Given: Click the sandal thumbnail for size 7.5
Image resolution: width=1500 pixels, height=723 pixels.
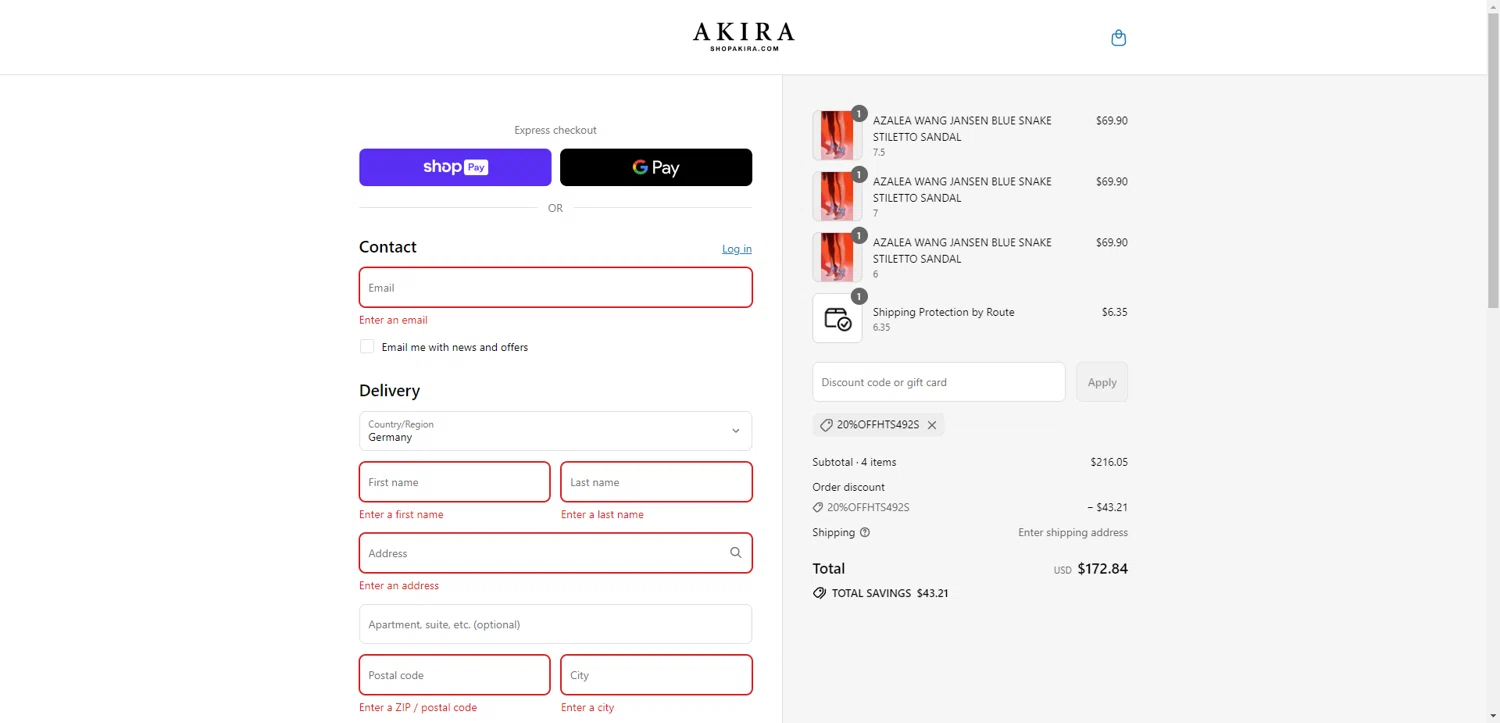Looking at the screenshot, I should click(837, 135).
